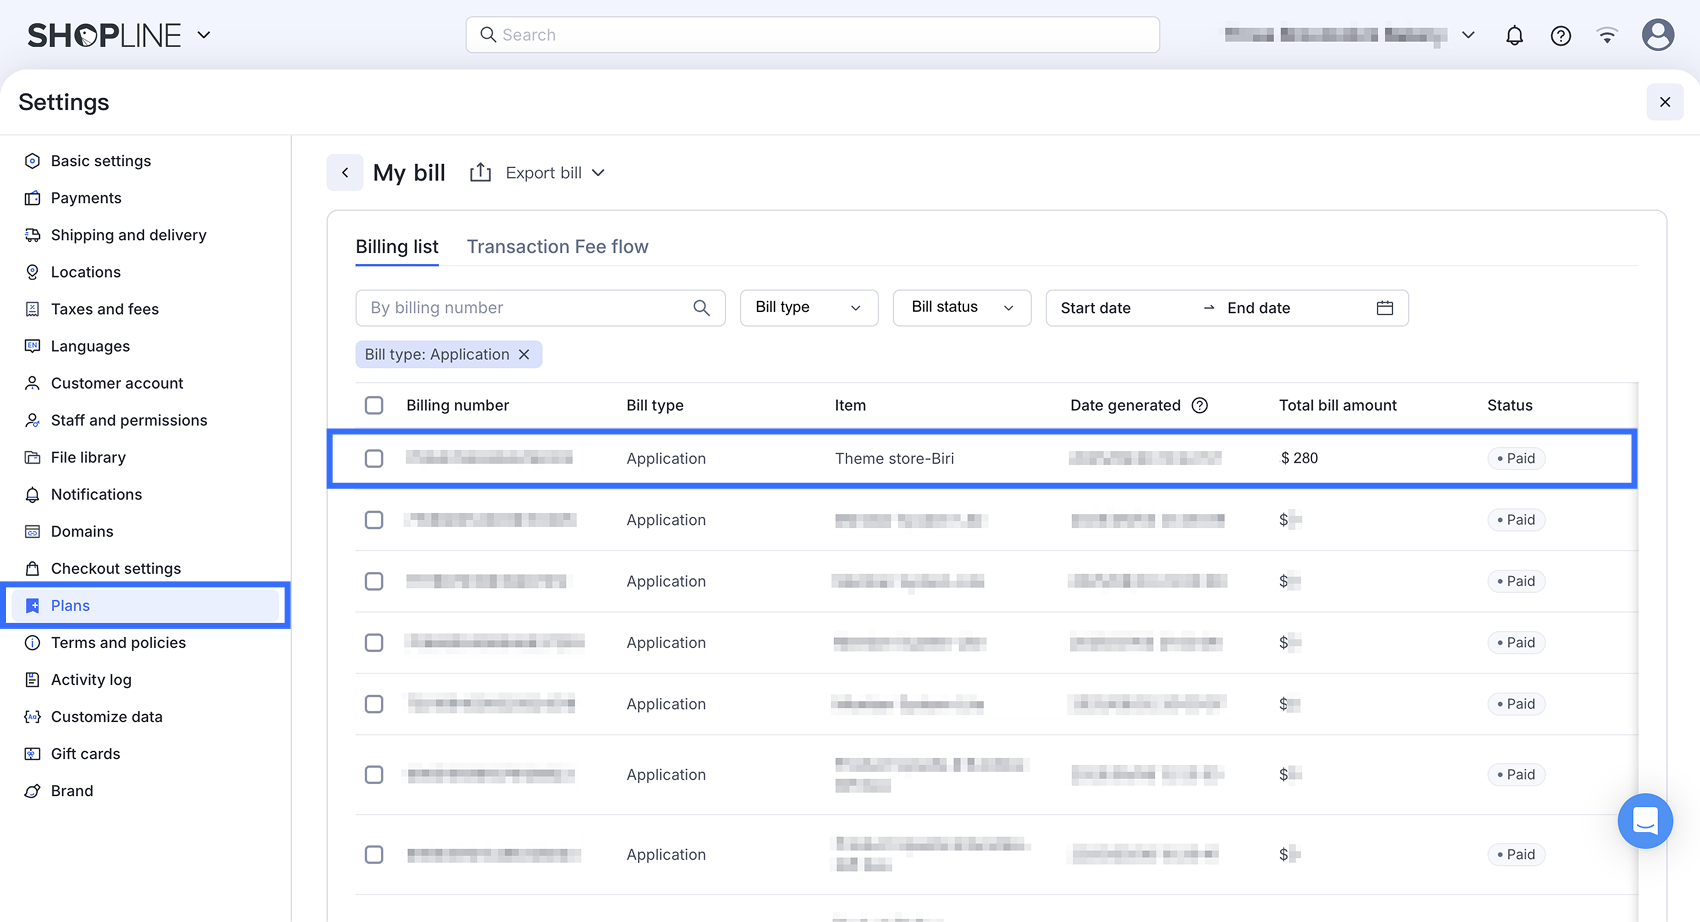Click the calendar icon in date range

coord(1384,308)
